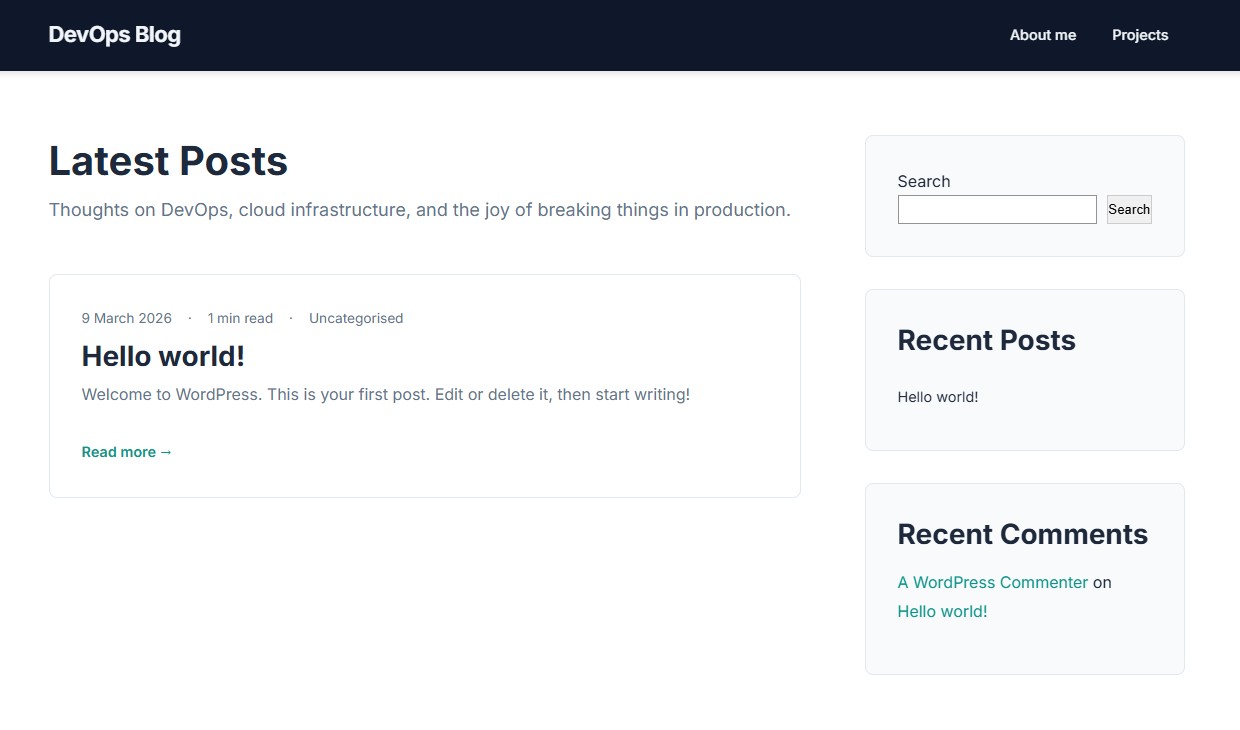
Task: Open the Hello world! post title heading
Action: coord(163,356)
